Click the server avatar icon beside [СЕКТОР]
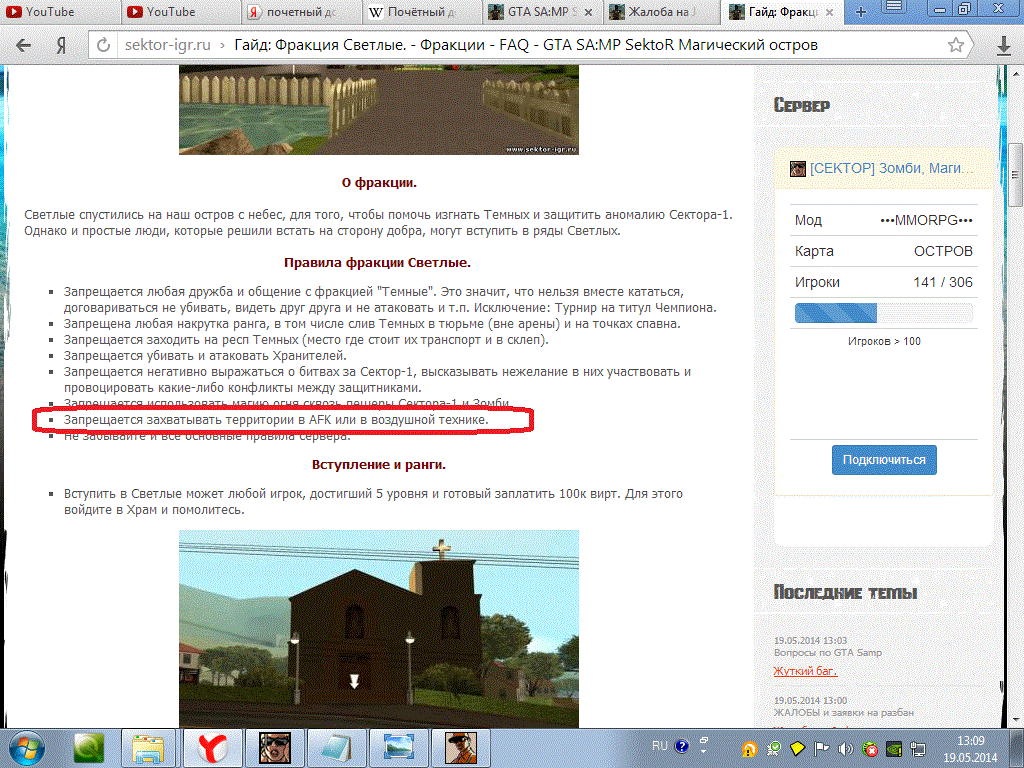Viewport: 1024px width, 768px height. point(797,168)
